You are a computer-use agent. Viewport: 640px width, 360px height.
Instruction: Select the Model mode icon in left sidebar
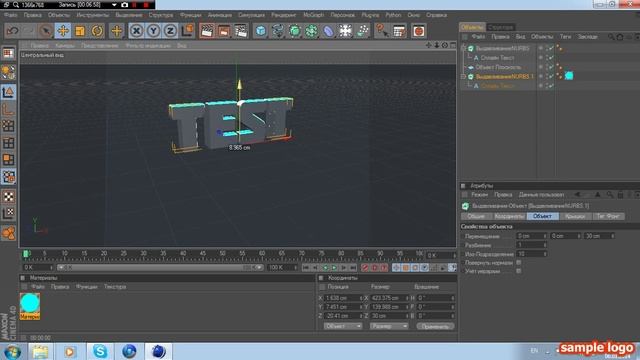tap(8, 92)
